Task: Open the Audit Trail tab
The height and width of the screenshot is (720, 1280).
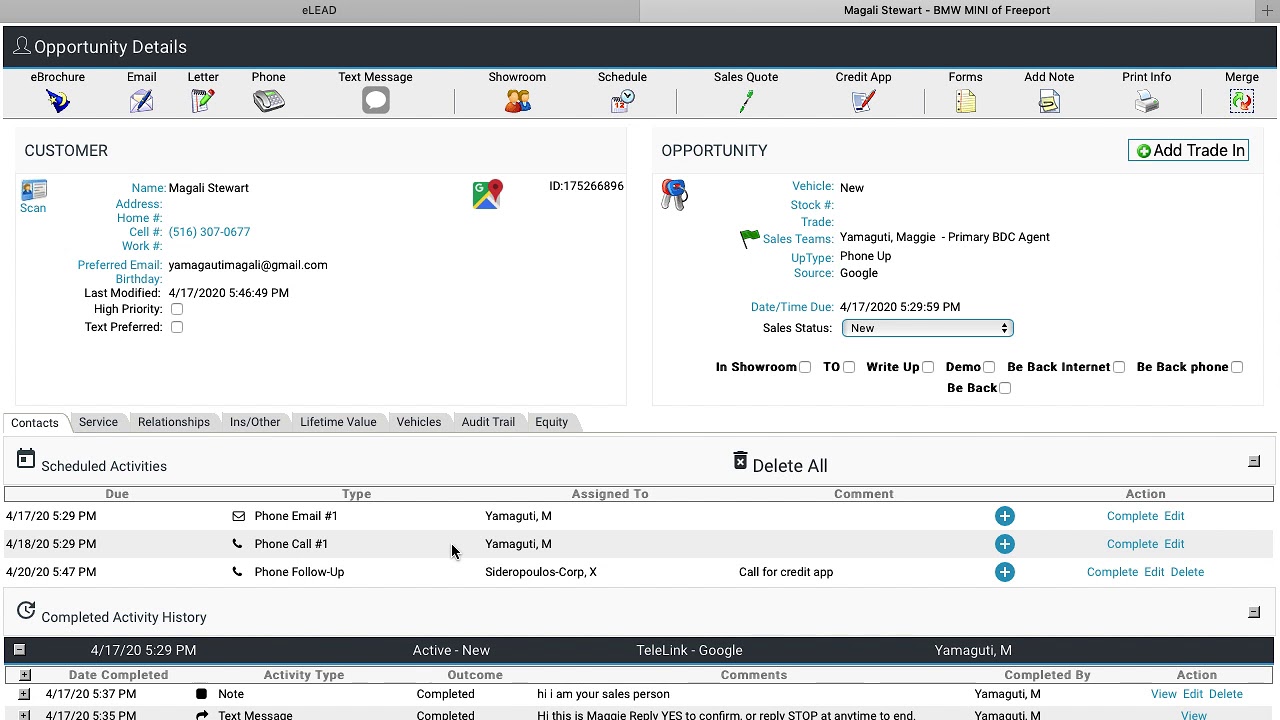Action: (x=488, y=422)
